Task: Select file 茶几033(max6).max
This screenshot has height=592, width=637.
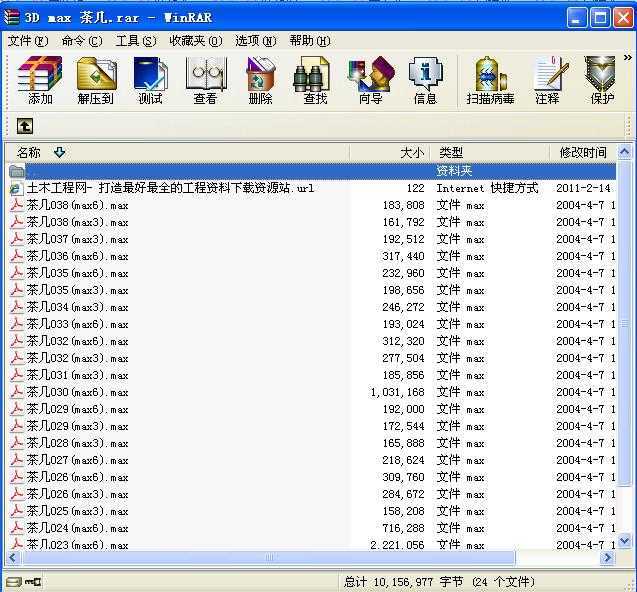Action: coord(78,324)
